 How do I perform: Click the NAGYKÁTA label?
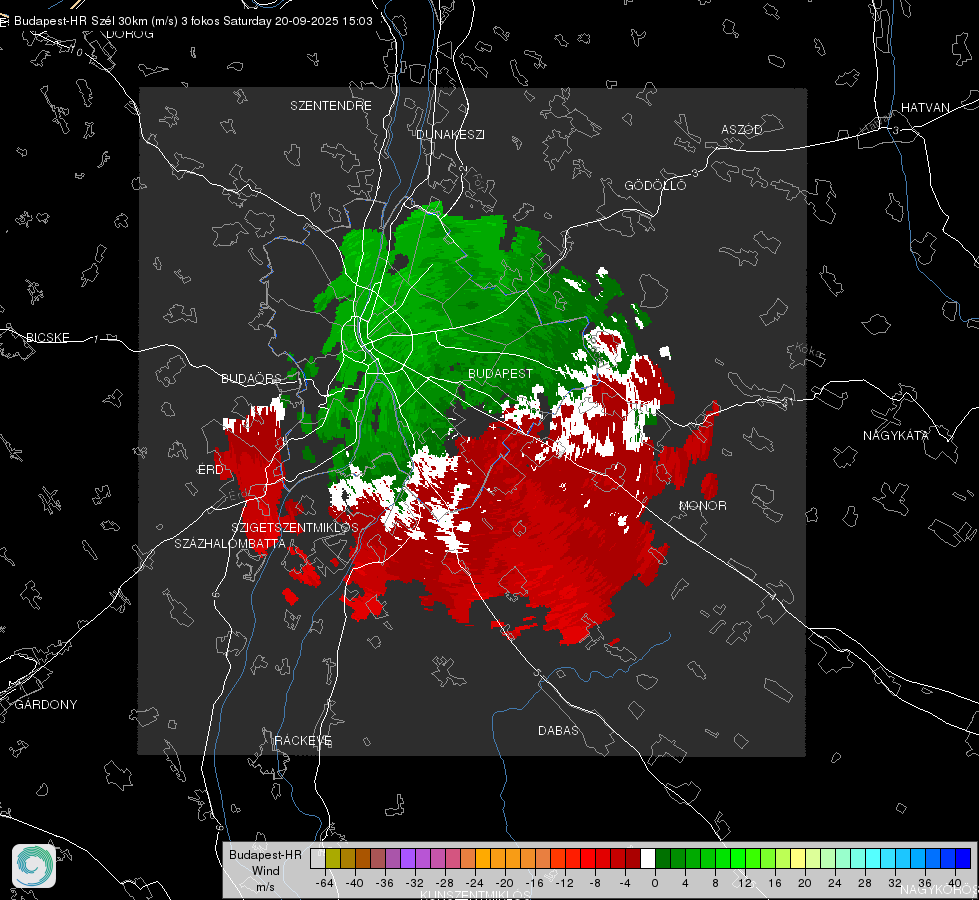(895, 435)
